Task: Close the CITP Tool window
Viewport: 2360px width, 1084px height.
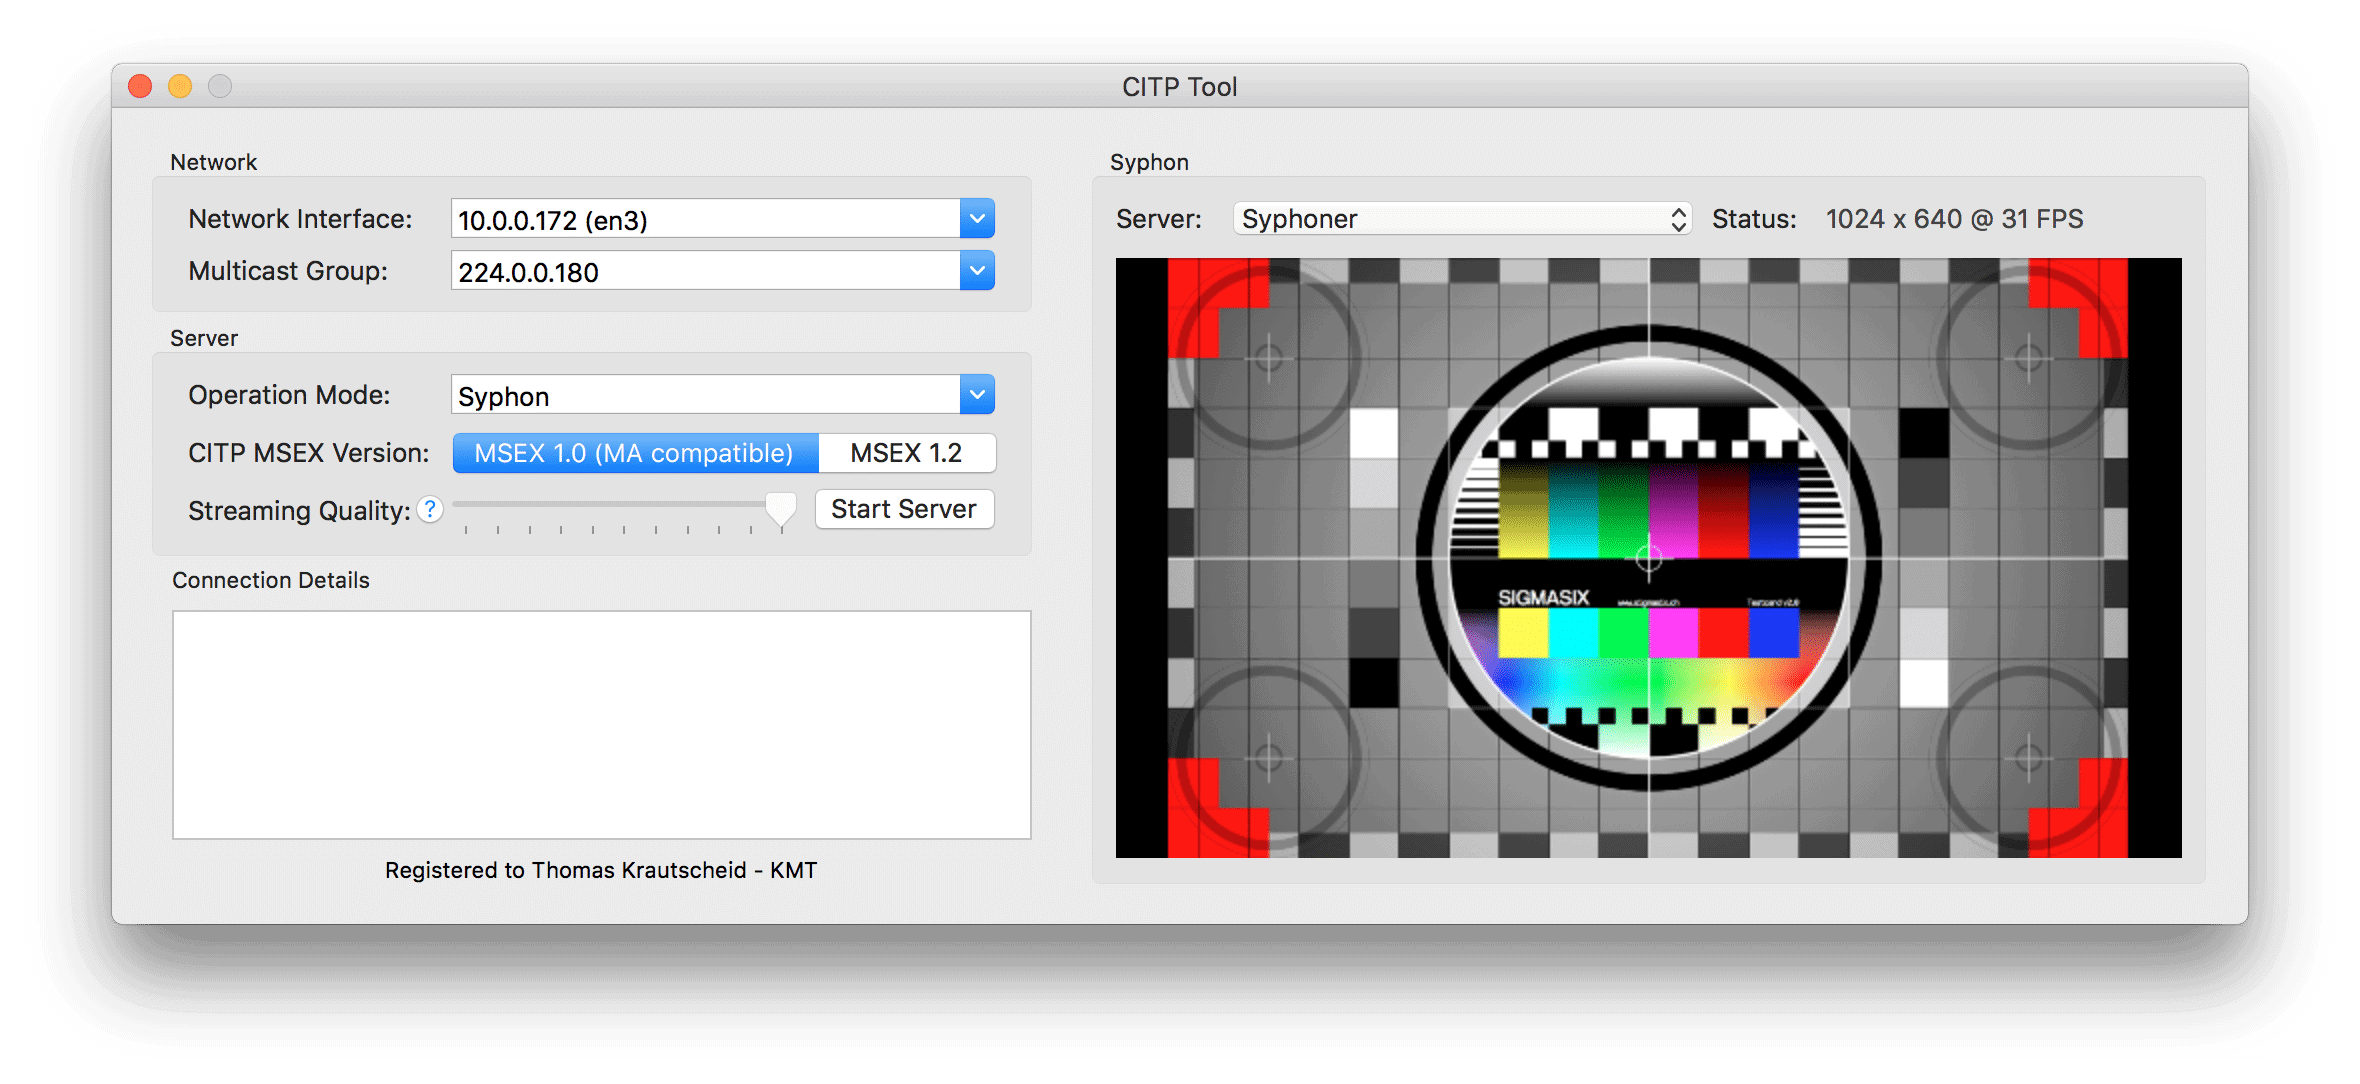Action: pos(140,87)
